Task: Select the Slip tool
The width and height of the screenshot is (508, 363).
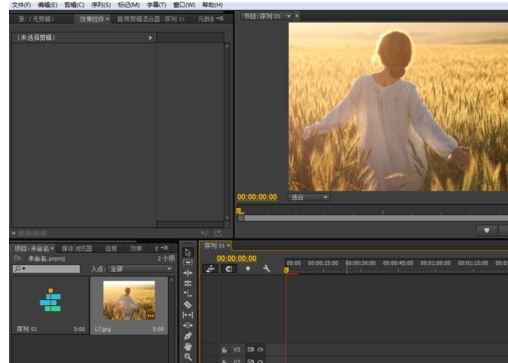Action: tap(188, 315)
